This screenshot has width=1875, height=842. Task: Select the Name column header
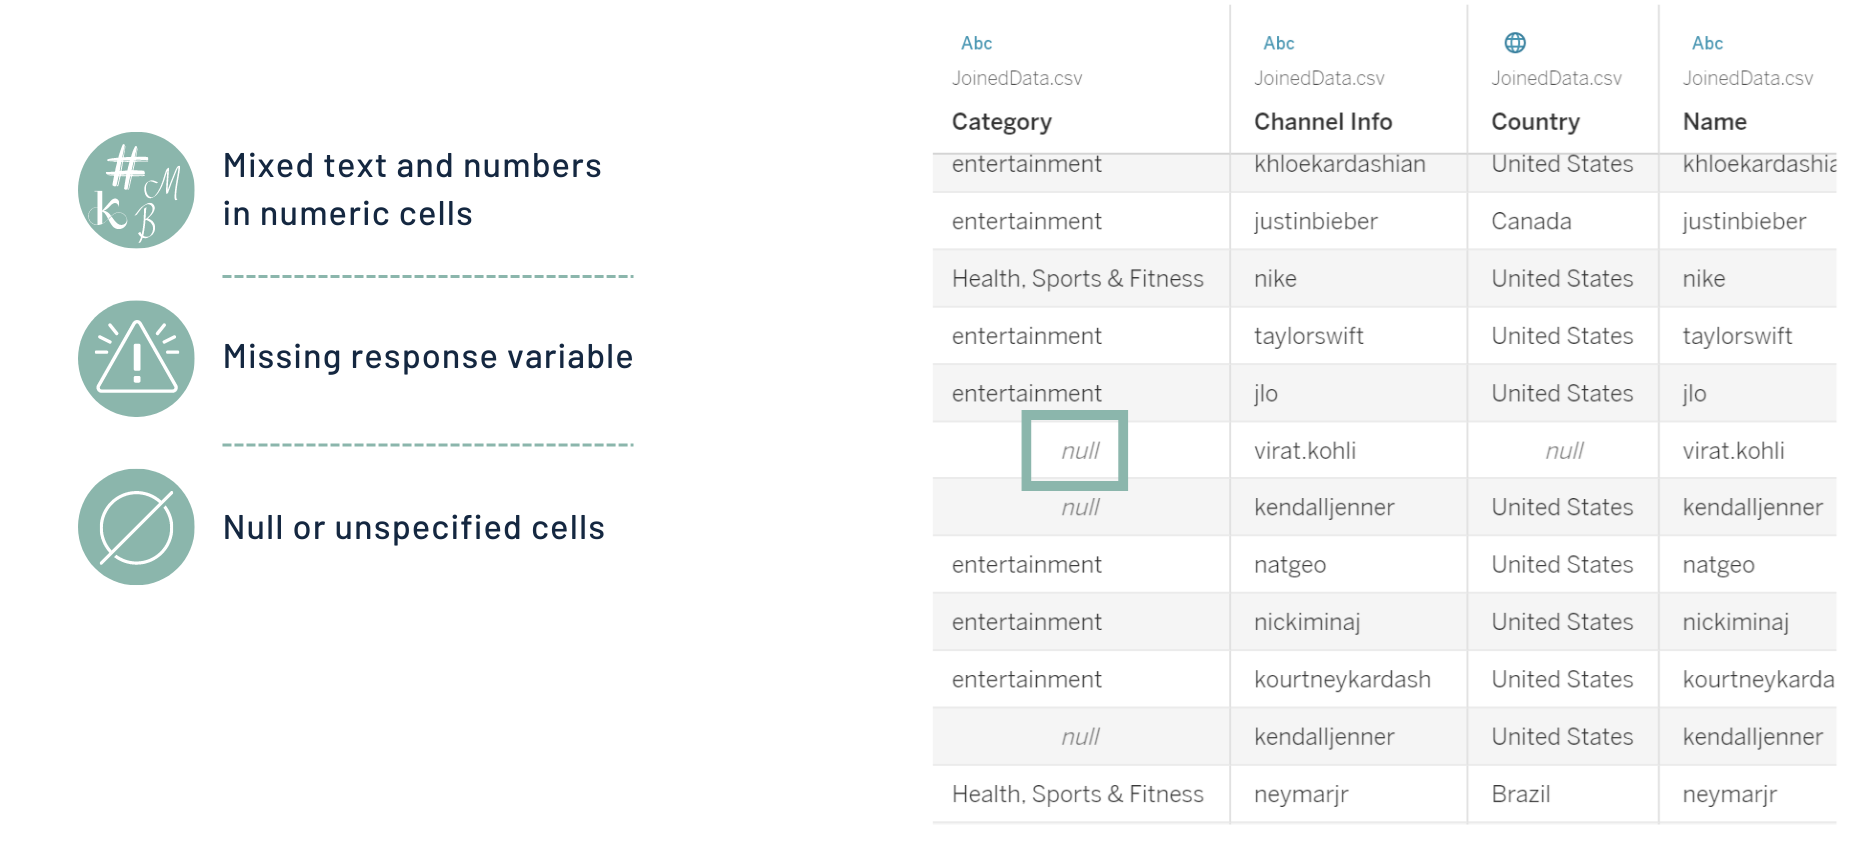click(x=1714, y=122)
